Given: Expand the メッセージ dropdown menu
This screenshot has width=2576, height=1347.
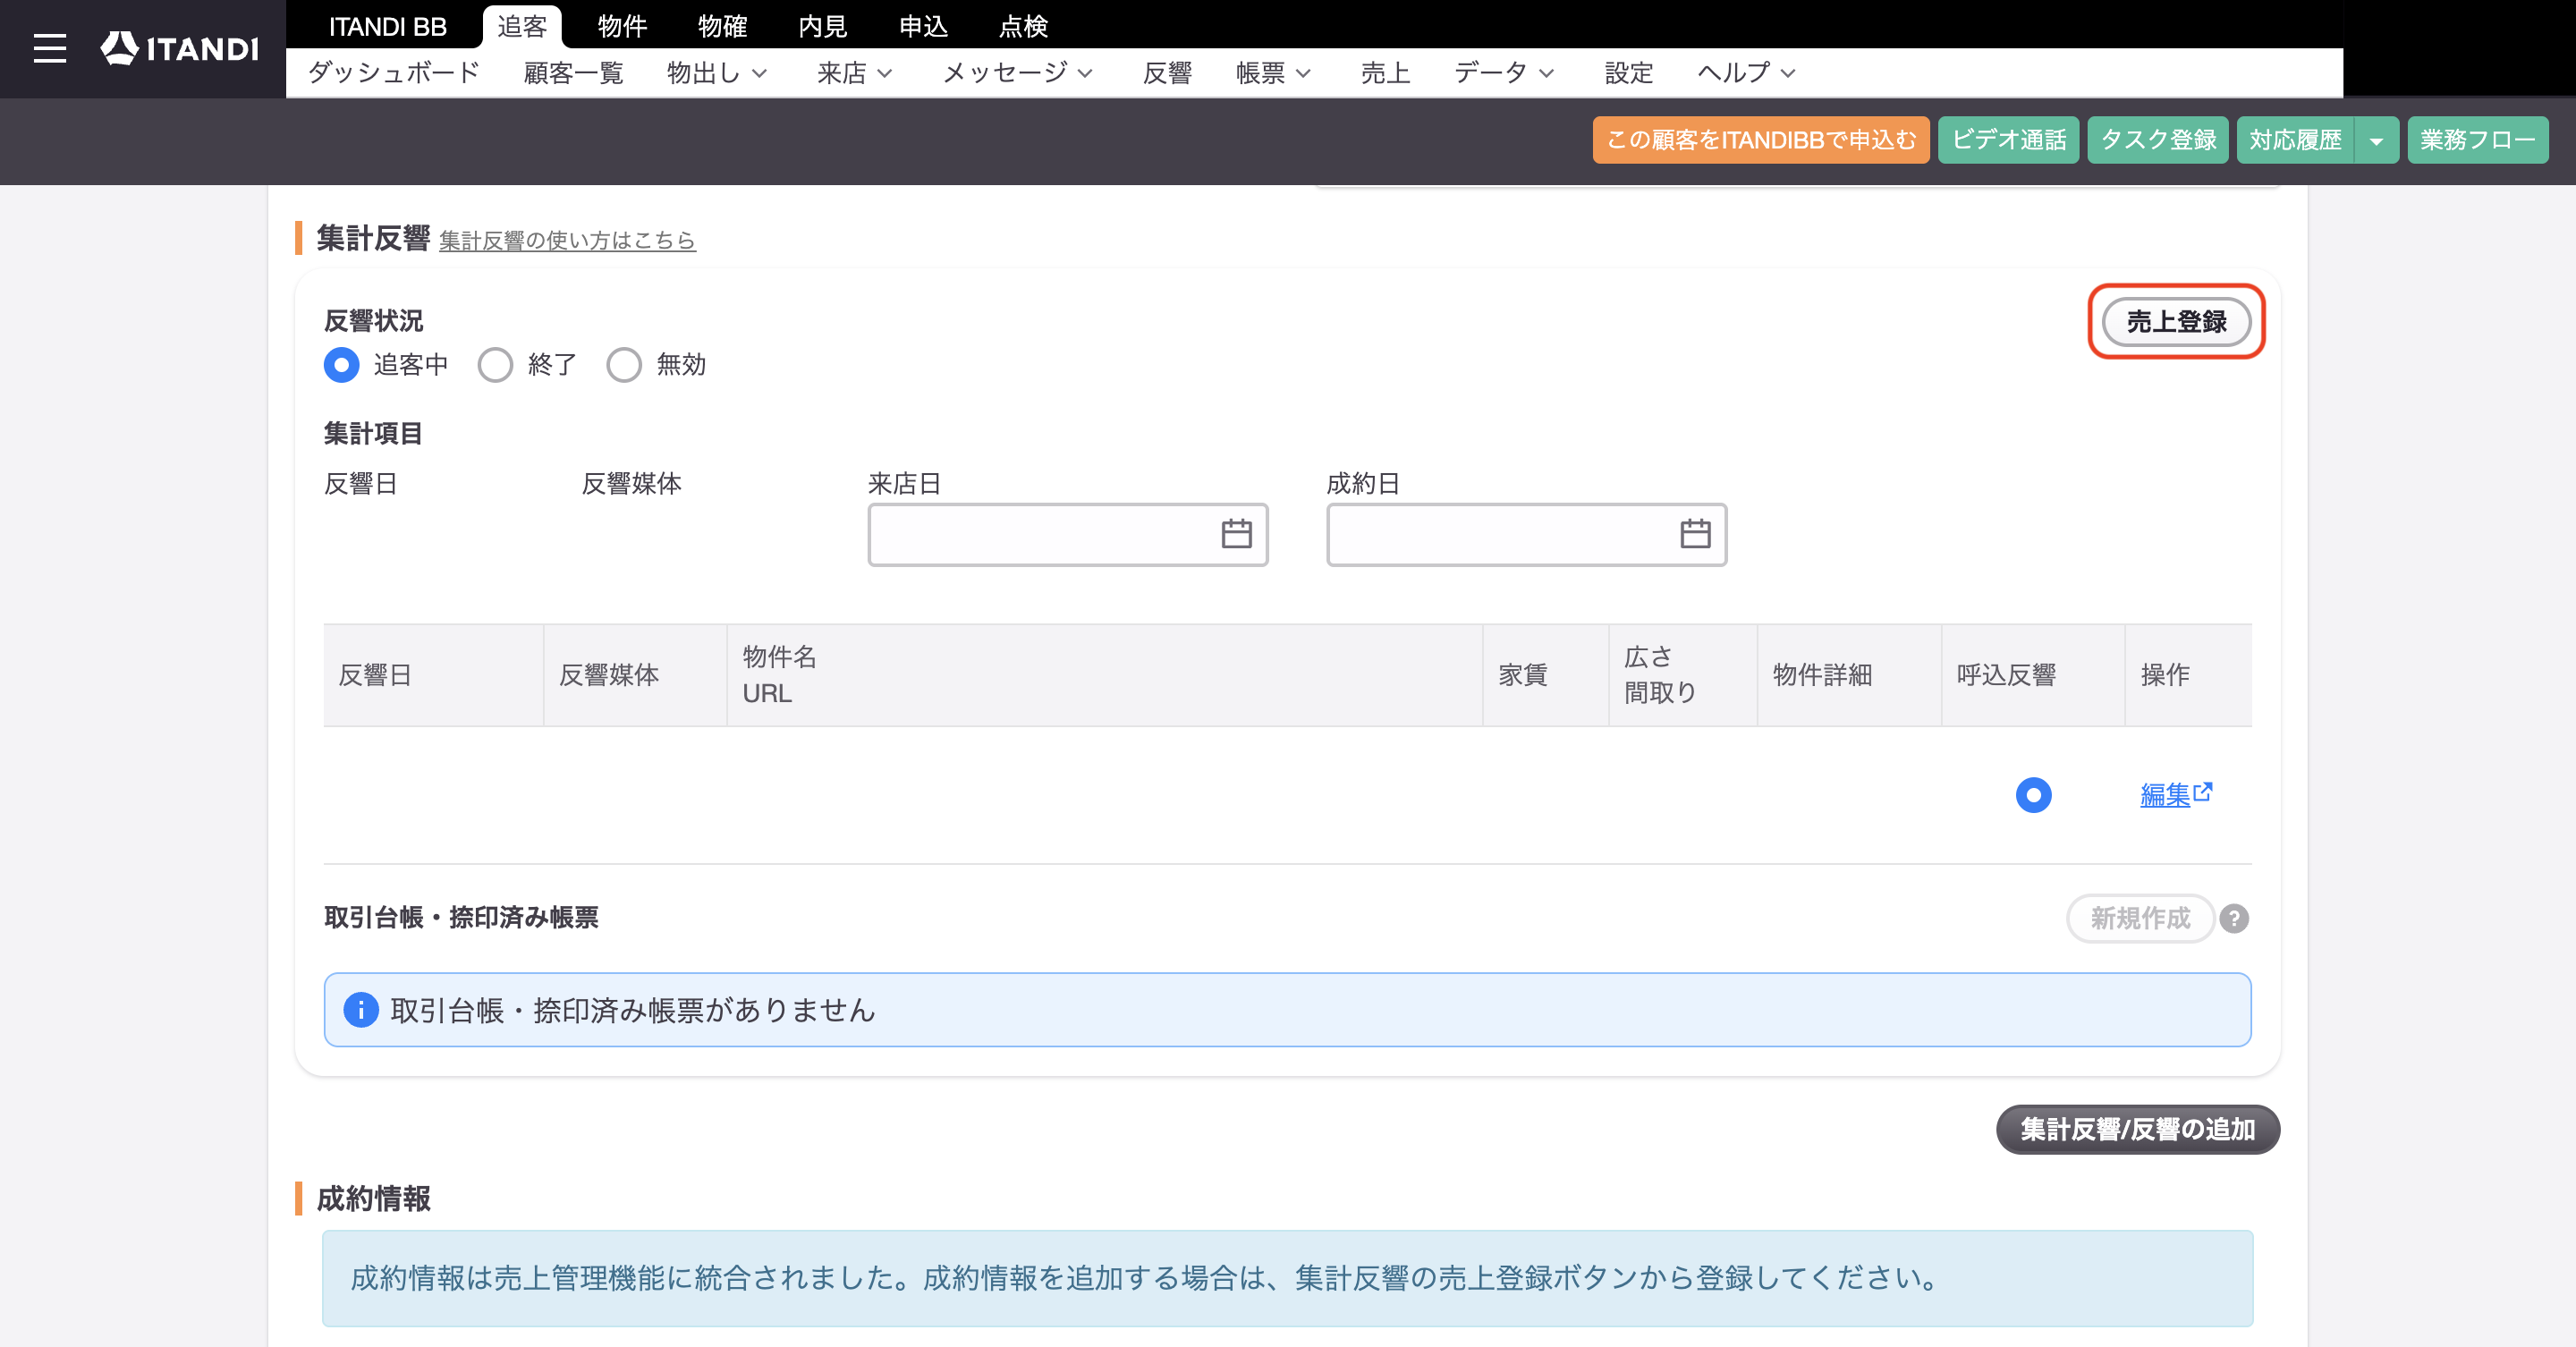Looking at the screenshot, I should 1018,73.
